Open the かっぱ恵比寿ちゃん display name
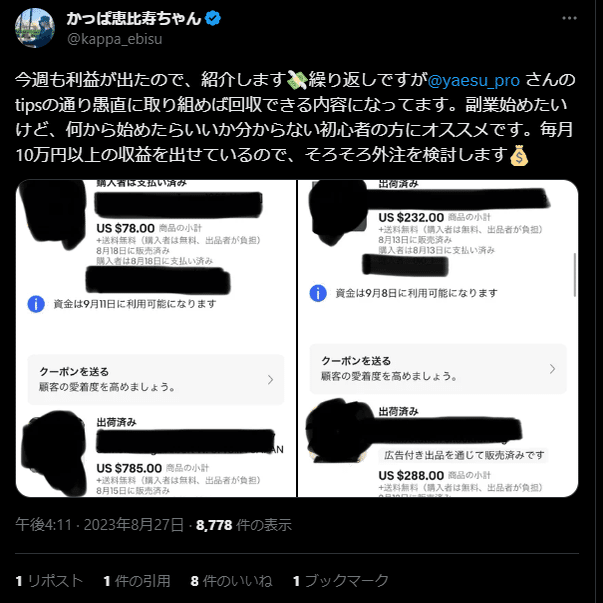This screenshot has width=603, height=603. pyautogui.click(x=134, y=18)
